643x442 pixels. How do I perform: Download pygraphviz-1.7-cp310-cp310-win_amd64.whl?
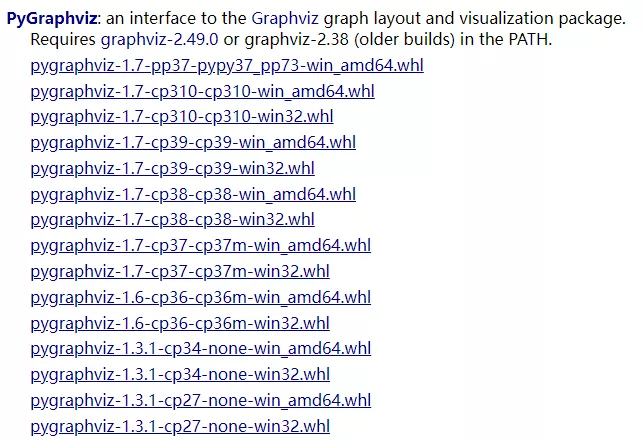[x=202, y=91]
